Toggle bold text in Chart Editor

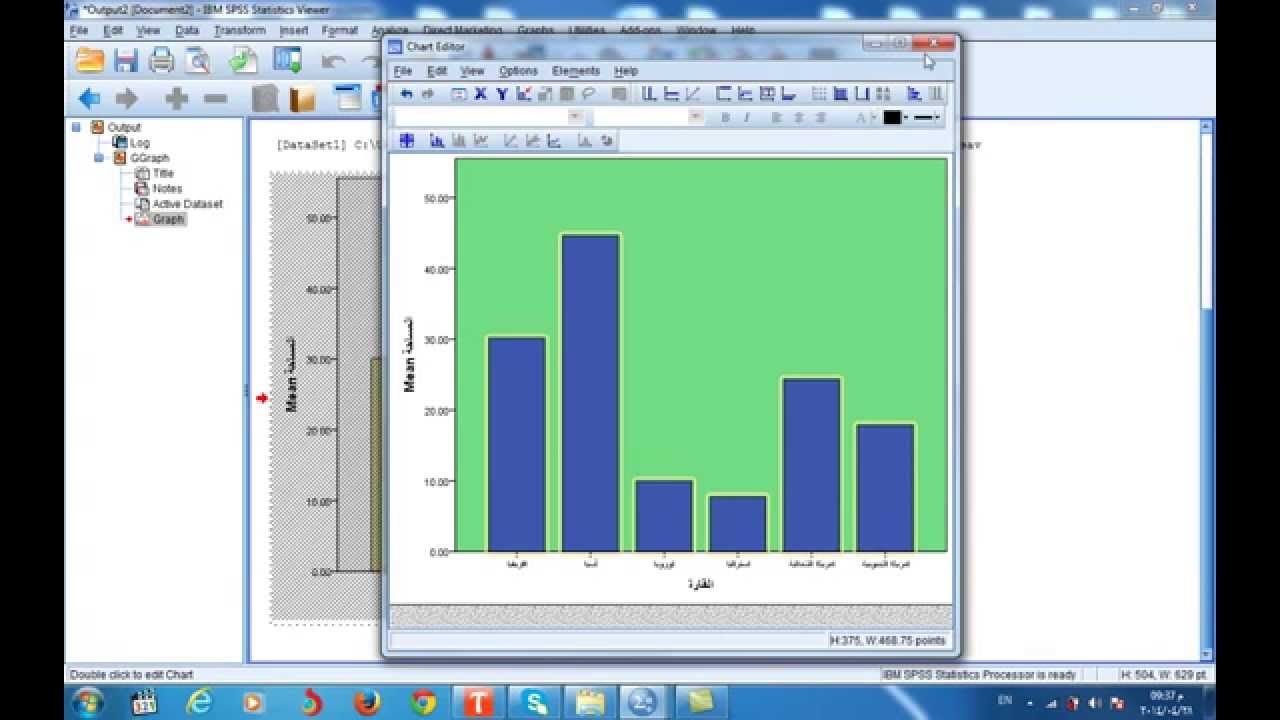(x=725, y=117)
